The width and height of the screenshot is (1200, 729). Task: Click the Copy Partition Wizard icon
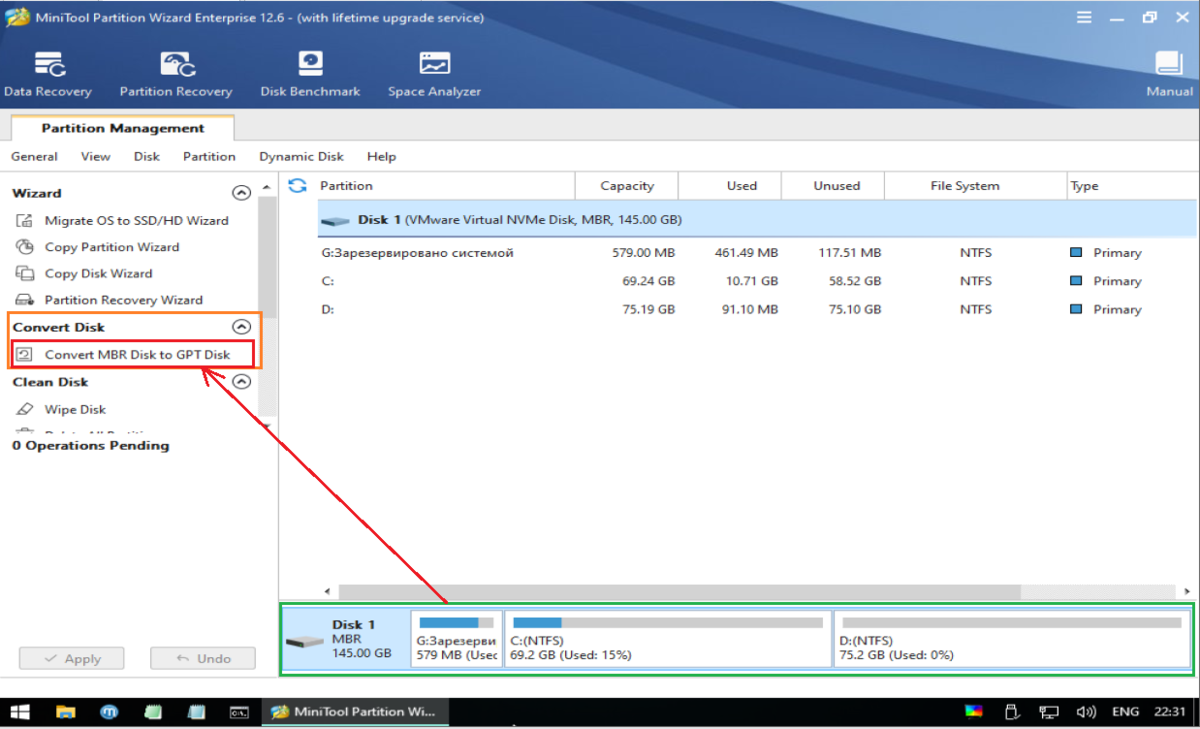pos(25,247)
